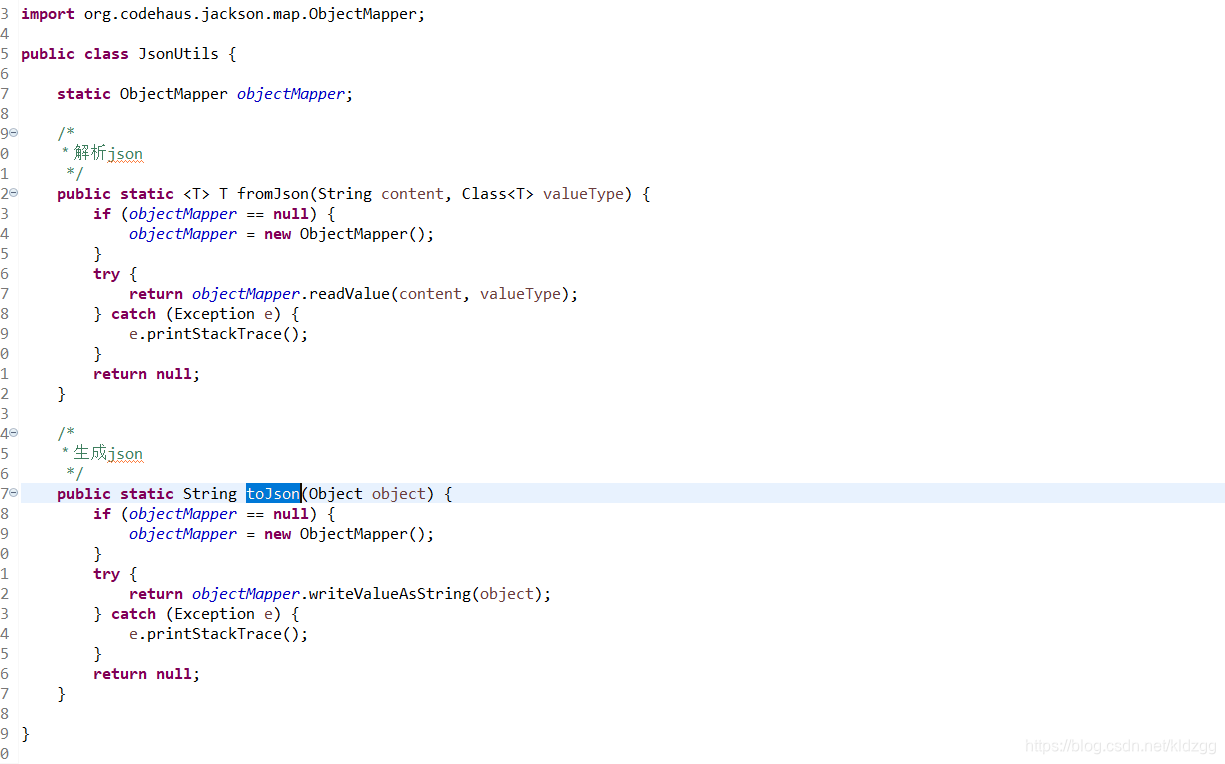
Task: Collapse the fromJson method fold marker
Action: pos(13,193)
